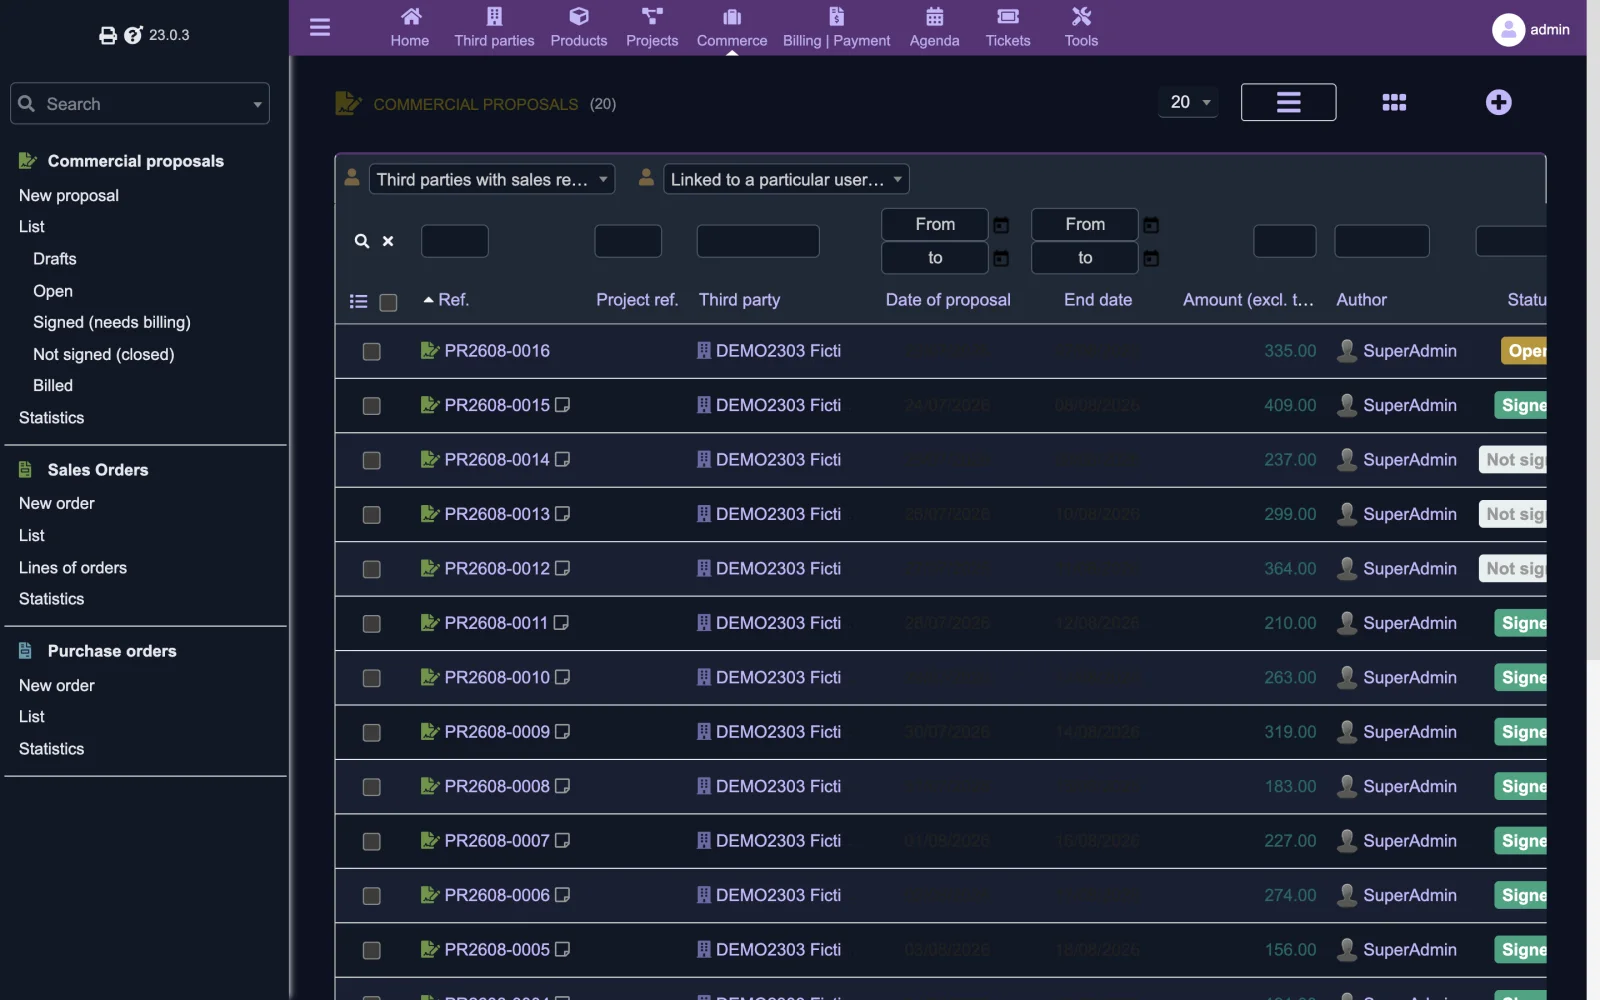Open New proposal link in the sidebar
The width and height of the screenshot is (1600, 1000).
(x=69, y=196)
